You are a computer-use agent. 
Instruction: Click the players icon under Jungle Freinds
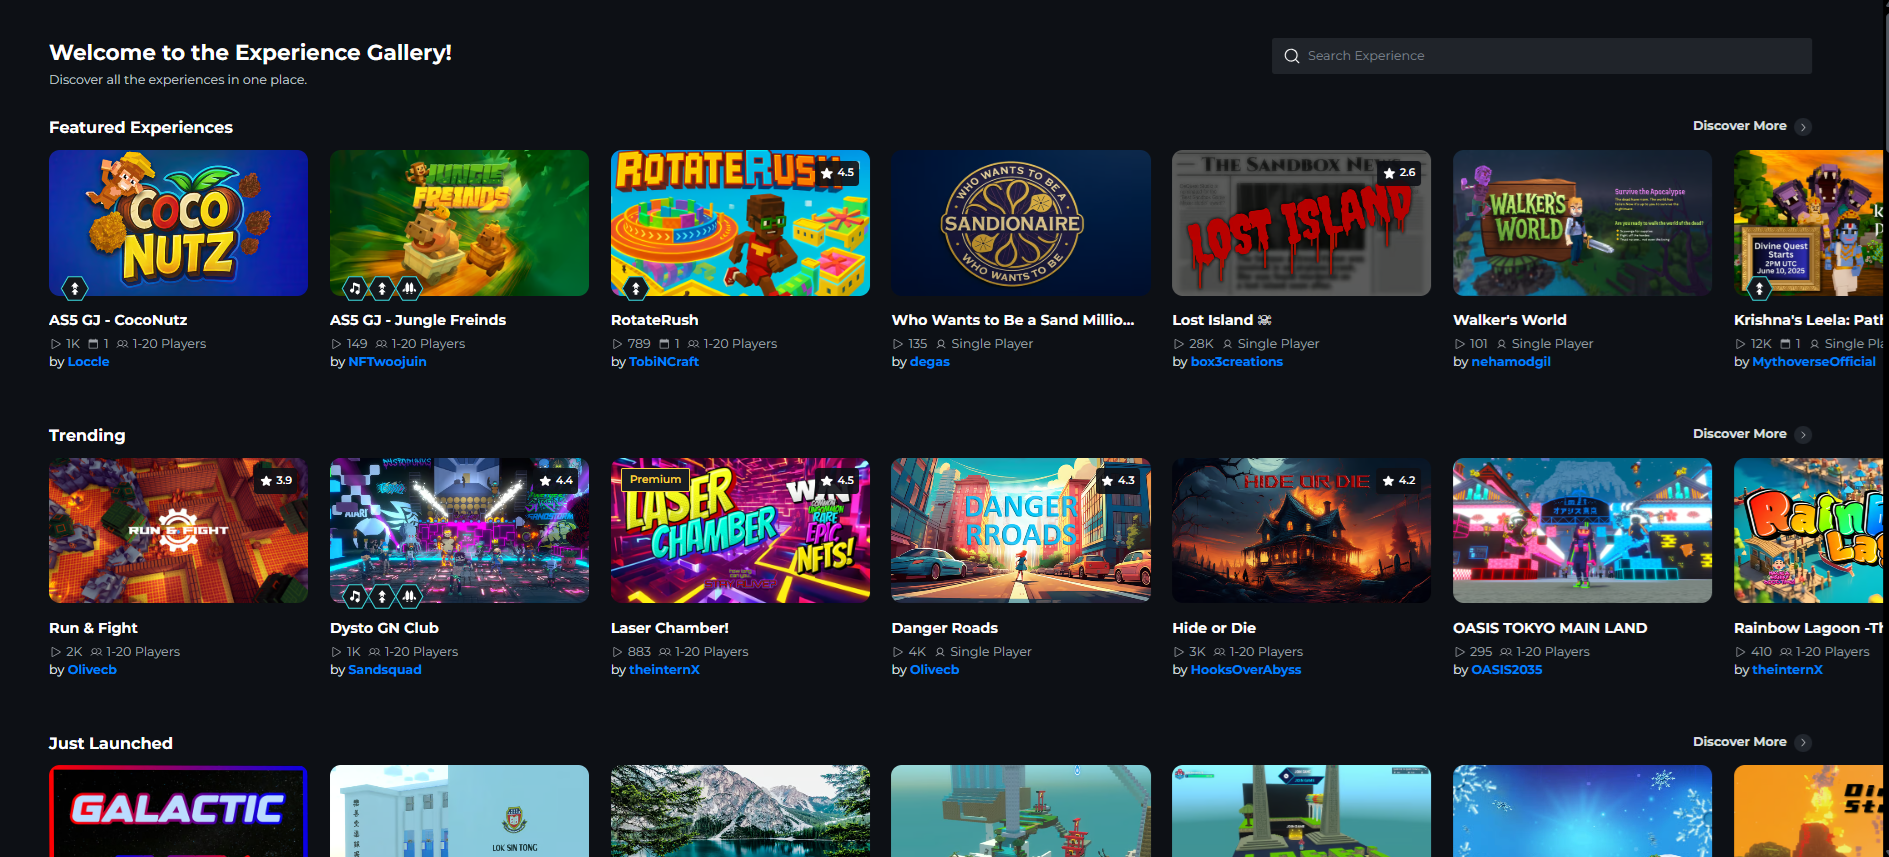pos(381,344)
